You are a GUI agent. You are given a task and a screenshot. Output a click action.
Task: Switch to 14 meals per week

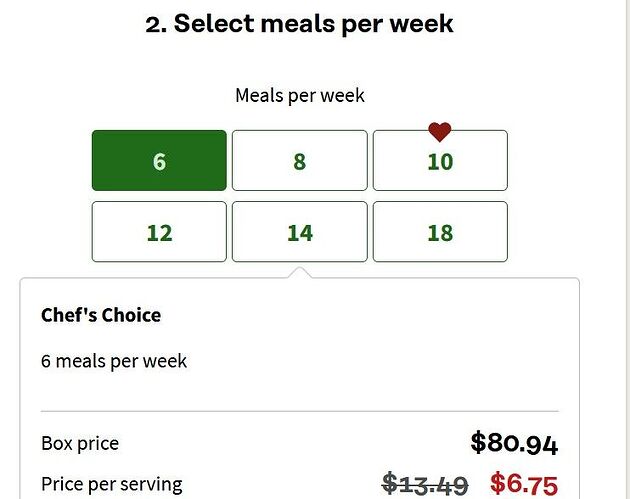click(299, 232)
